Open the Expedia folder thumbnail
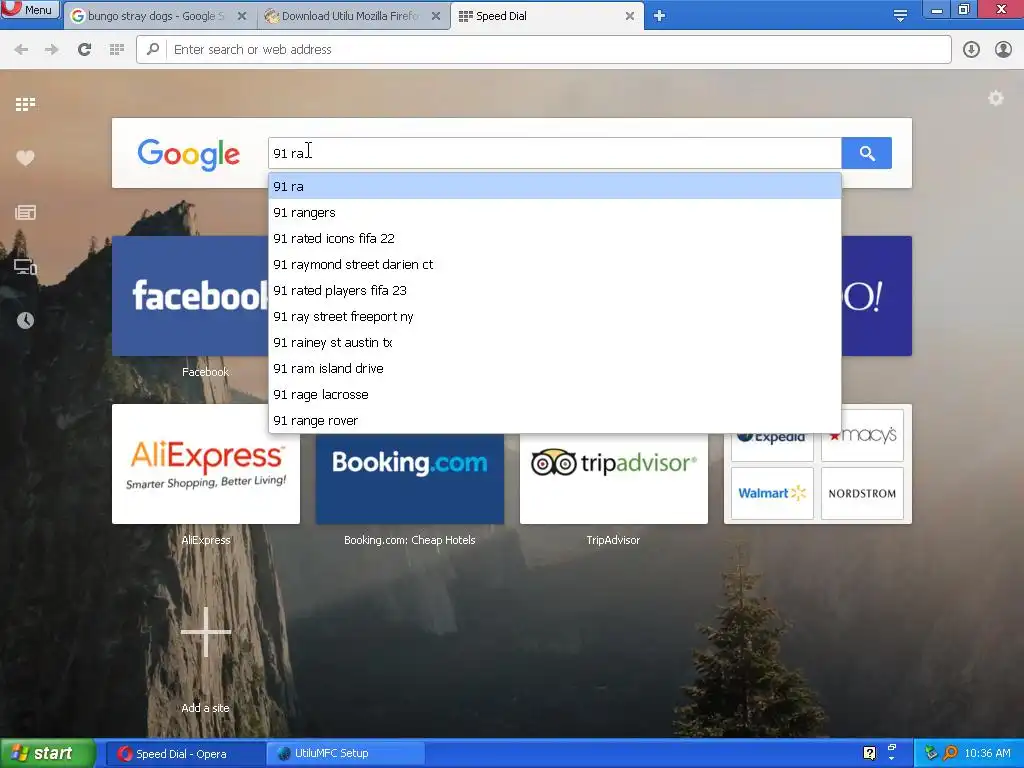This screenshot has width=1024, height=768. pyautogui.click(x=772, y=447)
